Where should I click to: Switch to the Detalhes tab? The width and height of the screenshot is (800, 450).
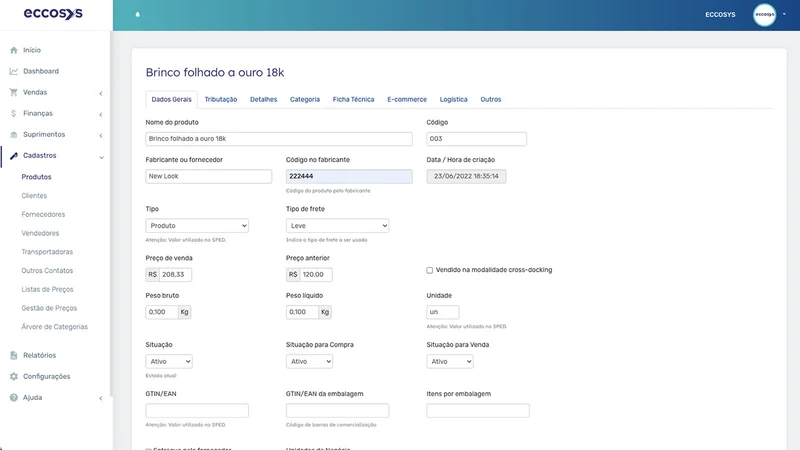click(263, 99)
